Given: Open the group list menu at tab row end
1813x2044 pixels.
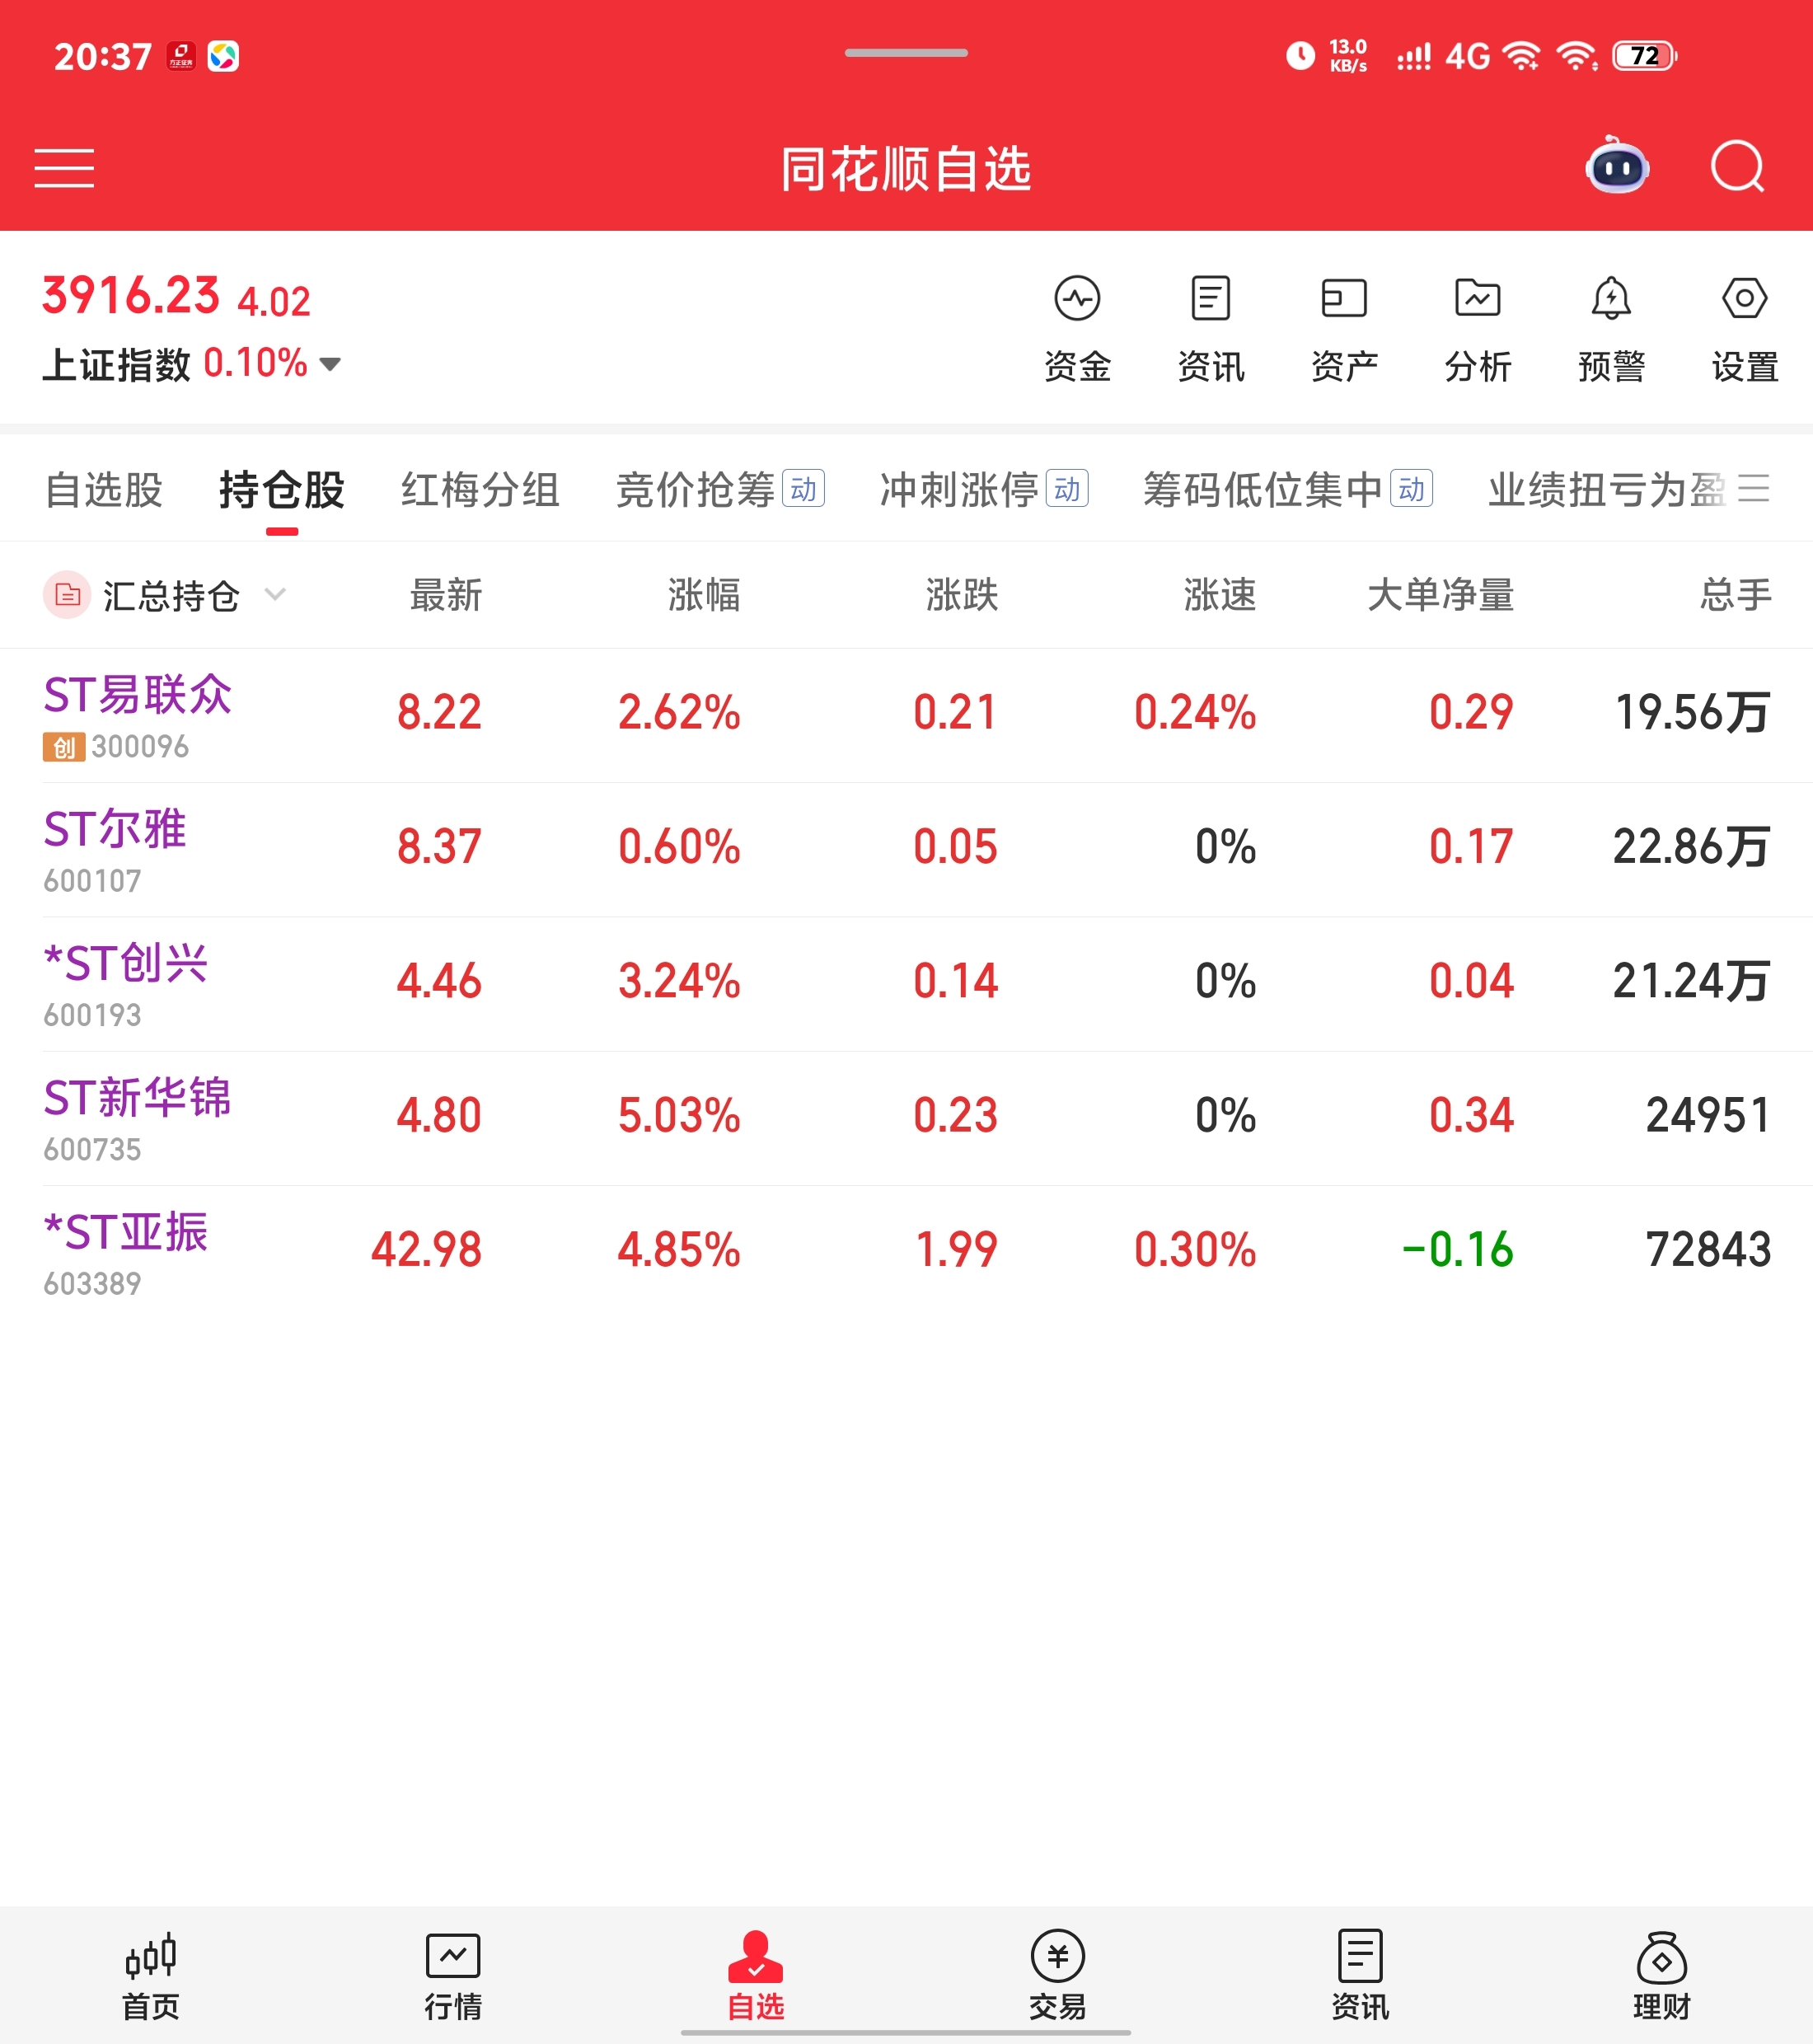Looking at the screenshot, I should [1753, 489].
